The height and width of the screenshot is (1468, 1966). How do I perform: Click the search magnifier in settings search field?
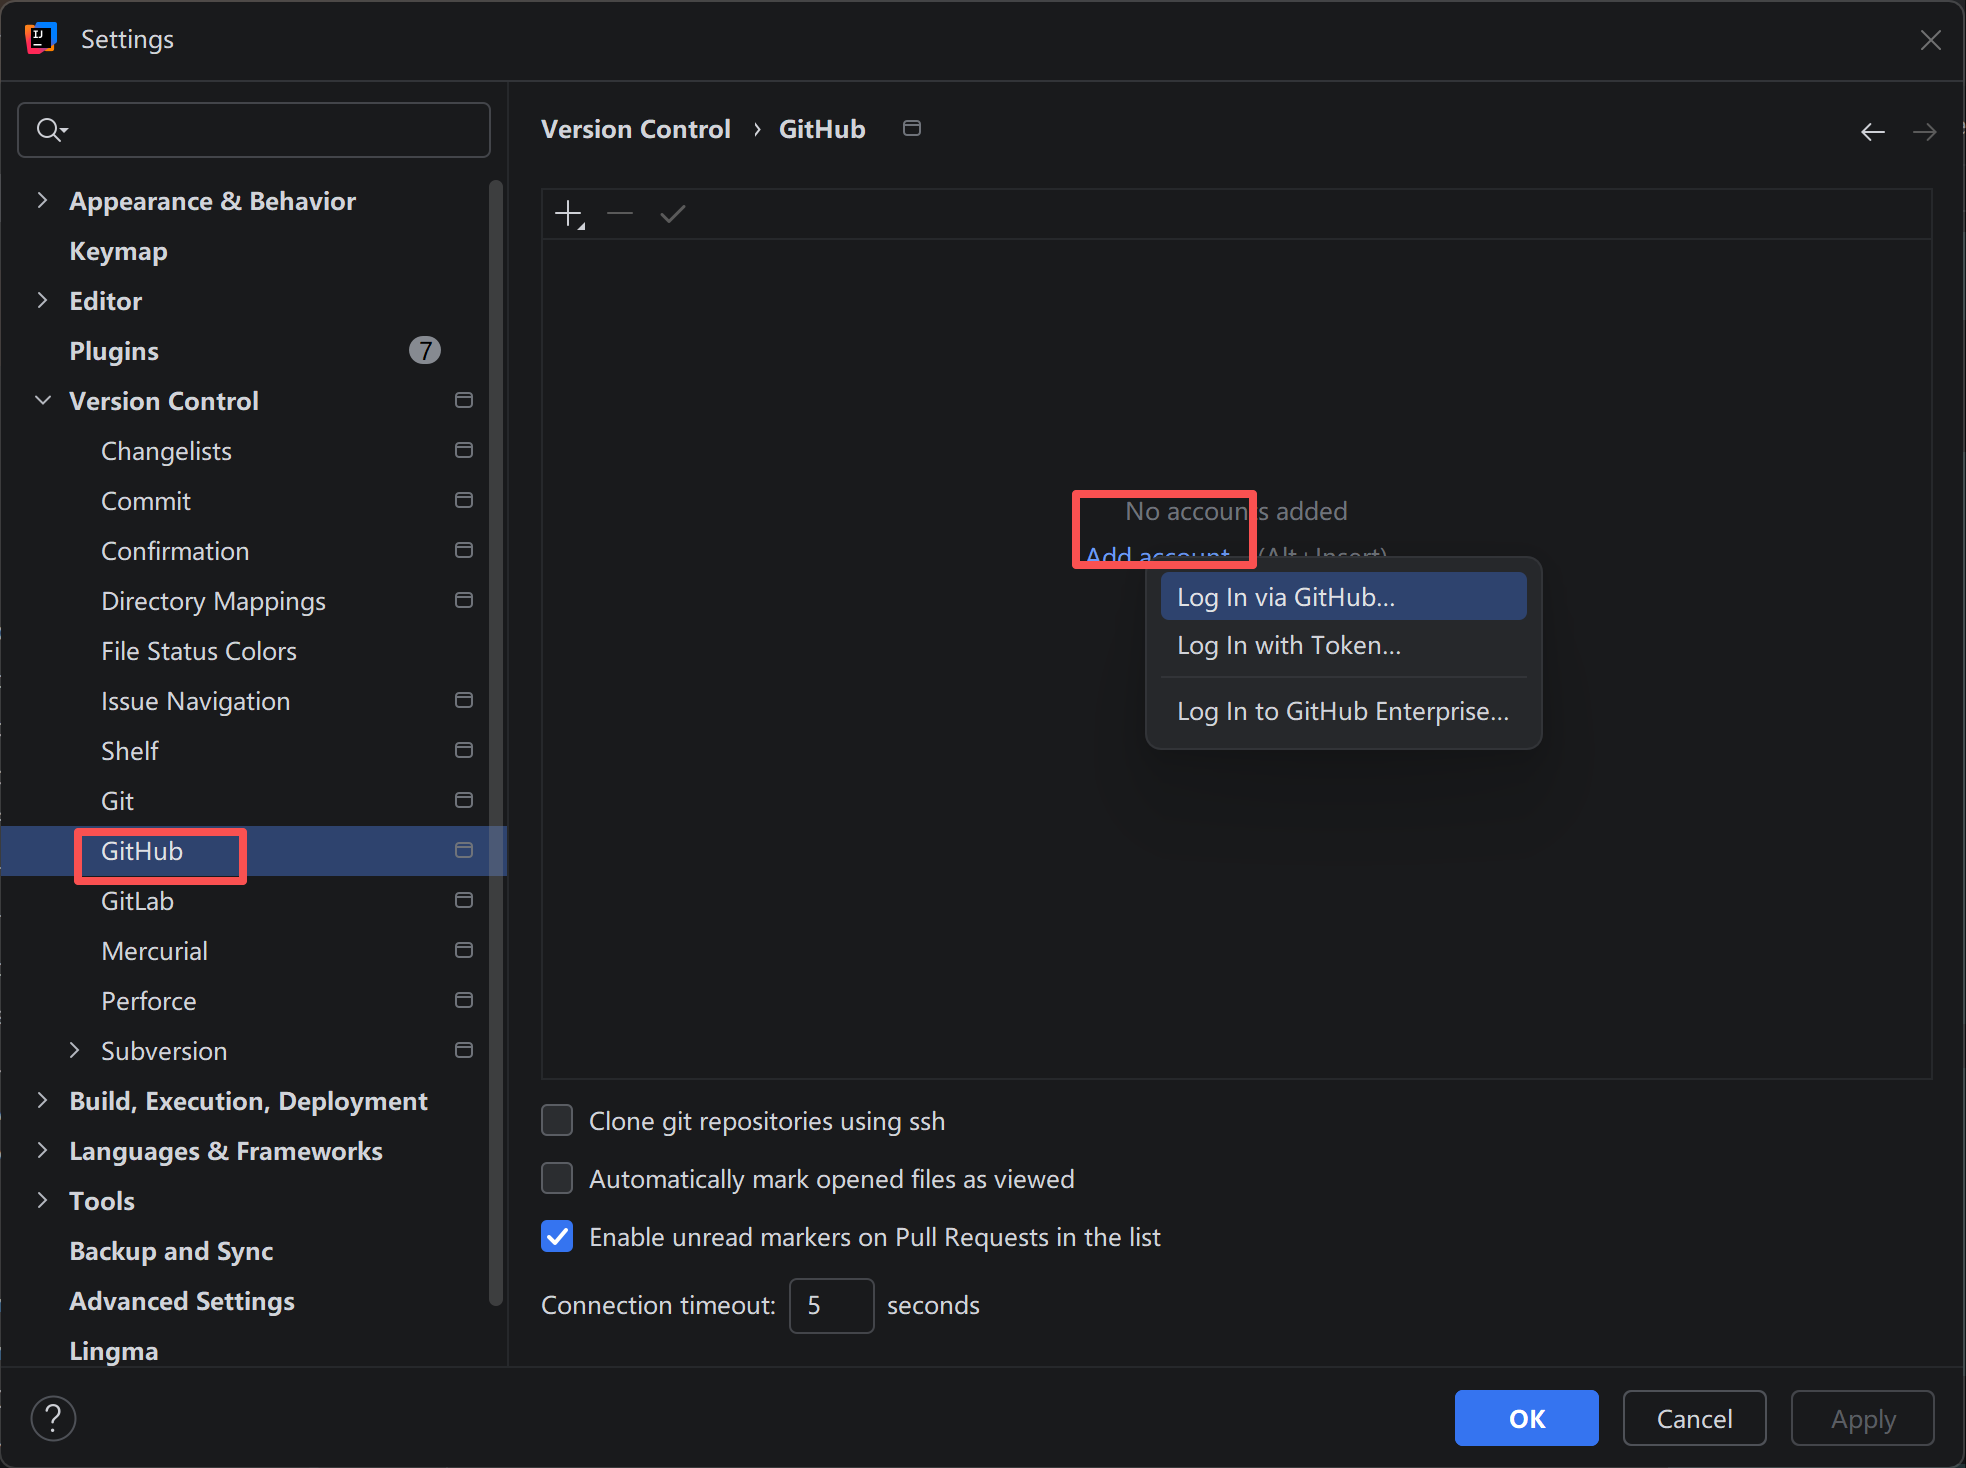[51, 129]
